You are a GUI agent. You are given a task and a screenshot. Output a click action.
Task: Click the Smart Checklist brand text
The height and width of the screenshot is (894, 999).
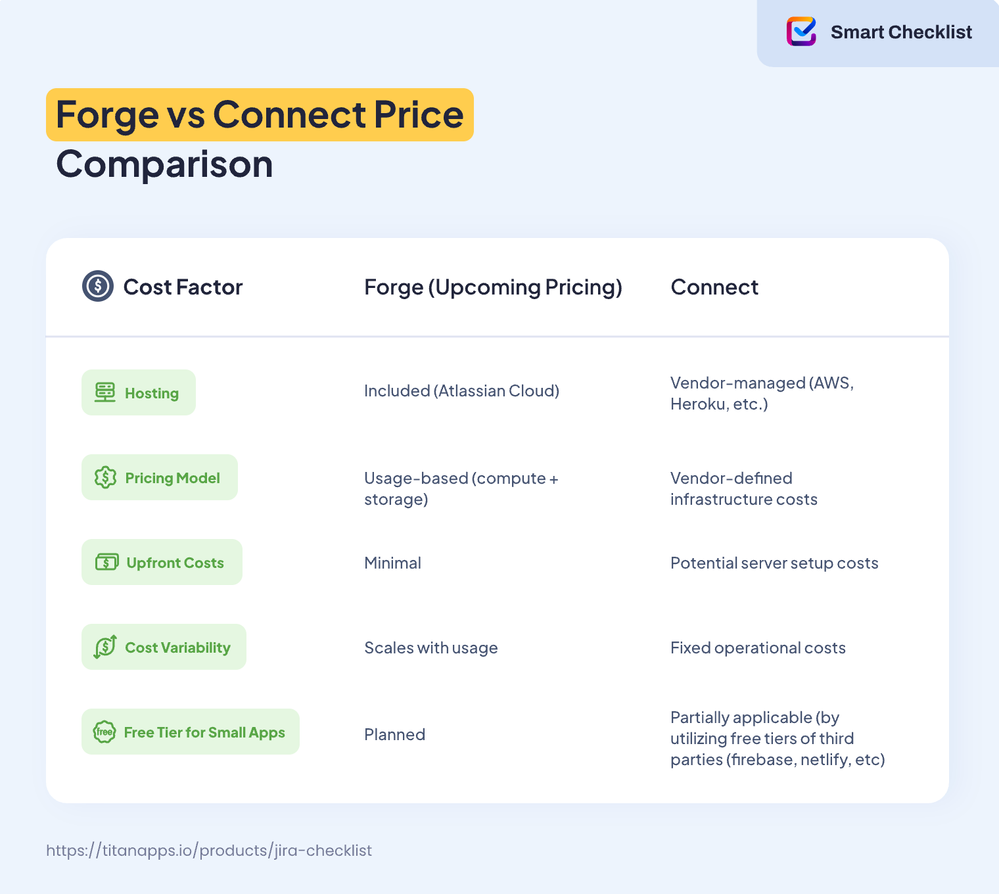(901, 32)
